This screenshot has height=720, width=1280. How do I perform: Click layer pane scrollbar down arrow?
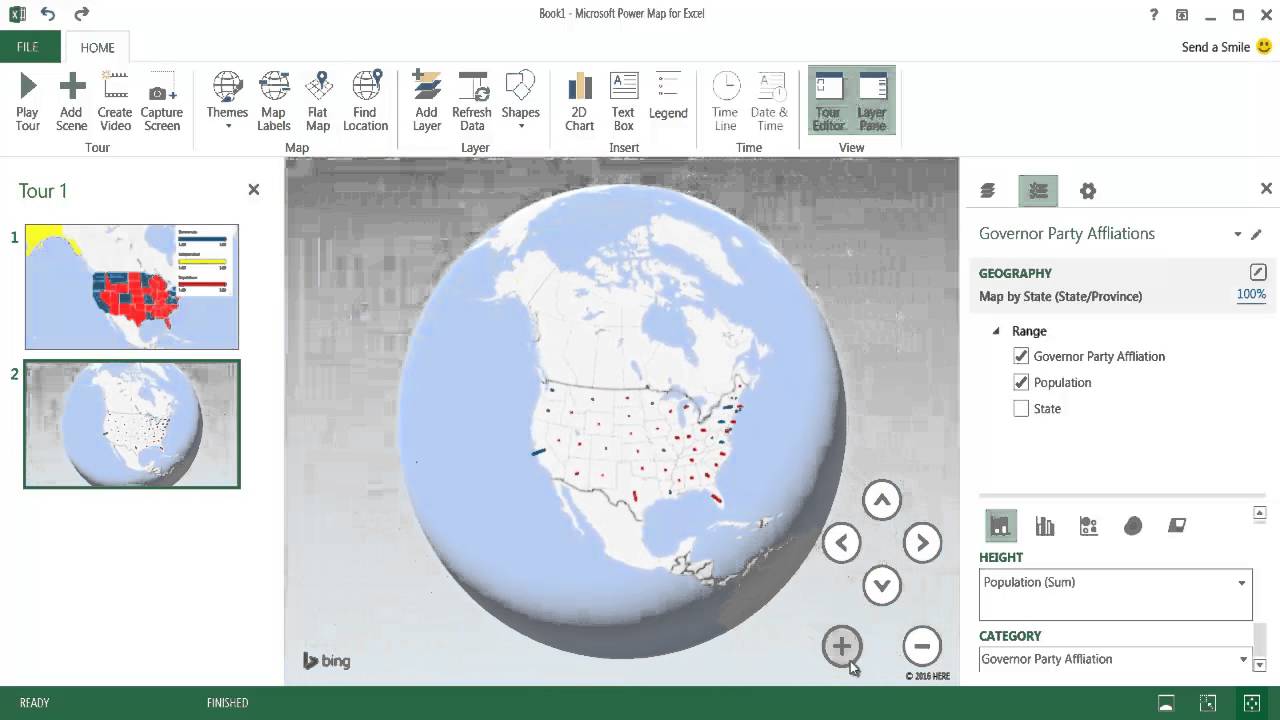coord(1260,665)
